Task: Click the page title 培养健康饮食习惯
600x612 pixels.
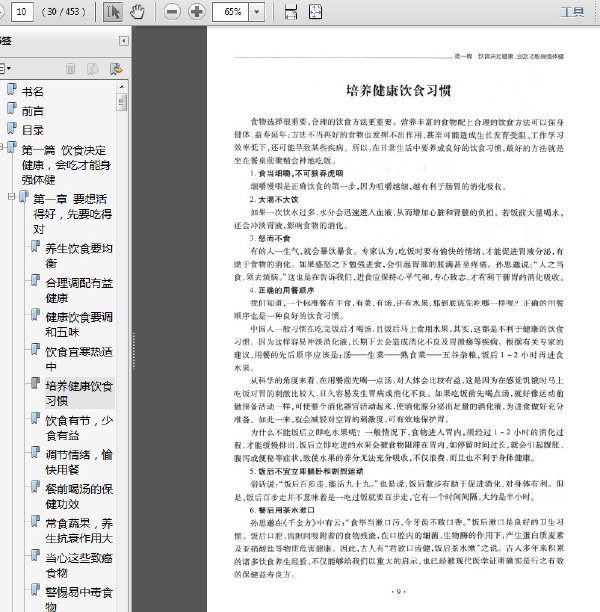Action: pos(399,91)
